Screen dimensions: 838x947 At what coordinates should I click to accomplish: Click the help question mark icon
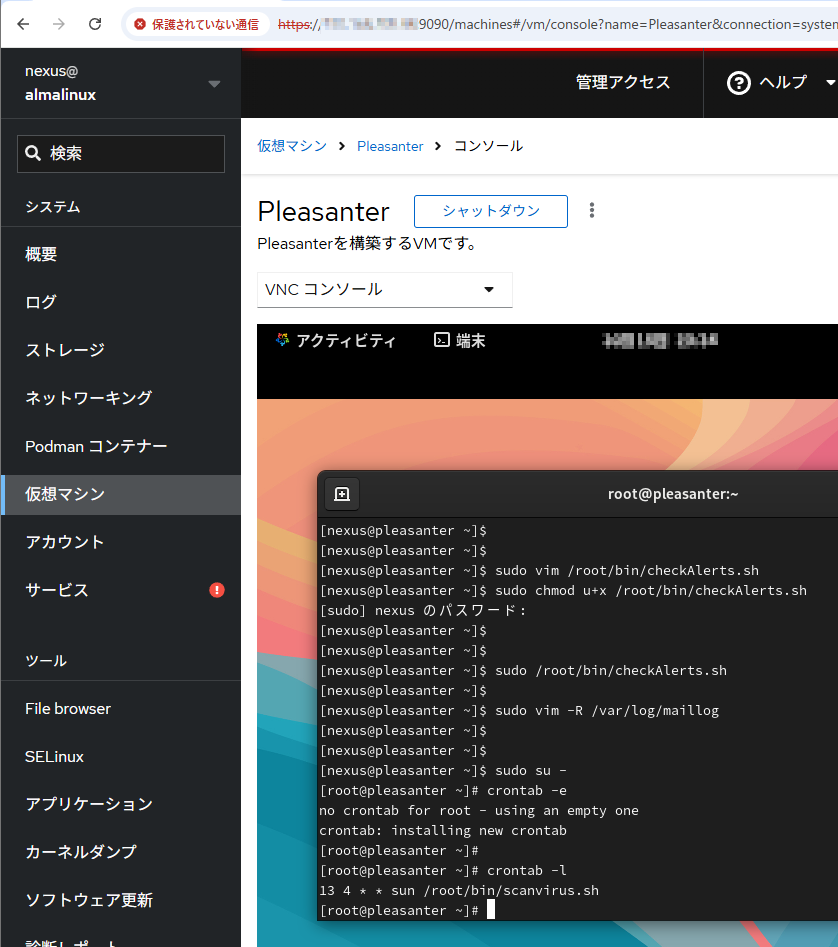click(x=739, y=83)
